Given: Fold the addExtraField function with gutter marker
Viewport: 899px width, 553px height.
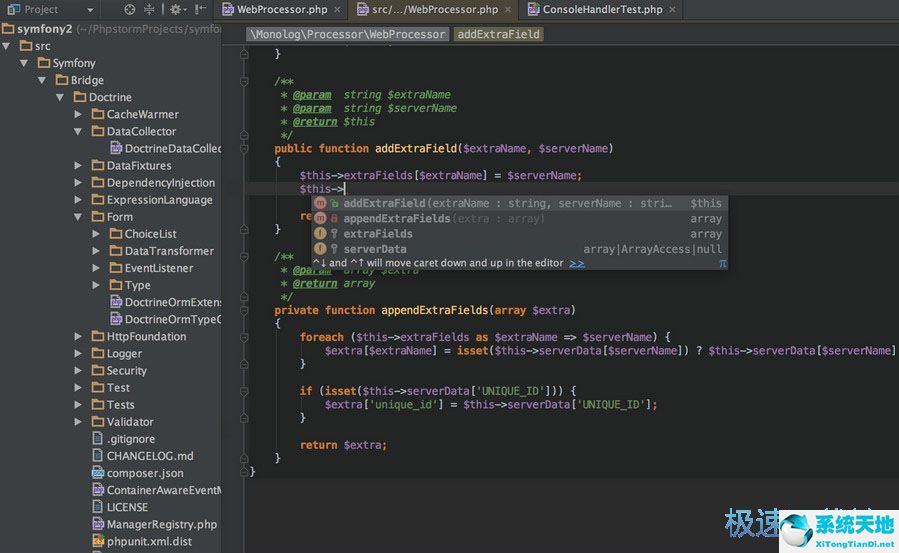Looking at the screenshot, I should [244, 148].
